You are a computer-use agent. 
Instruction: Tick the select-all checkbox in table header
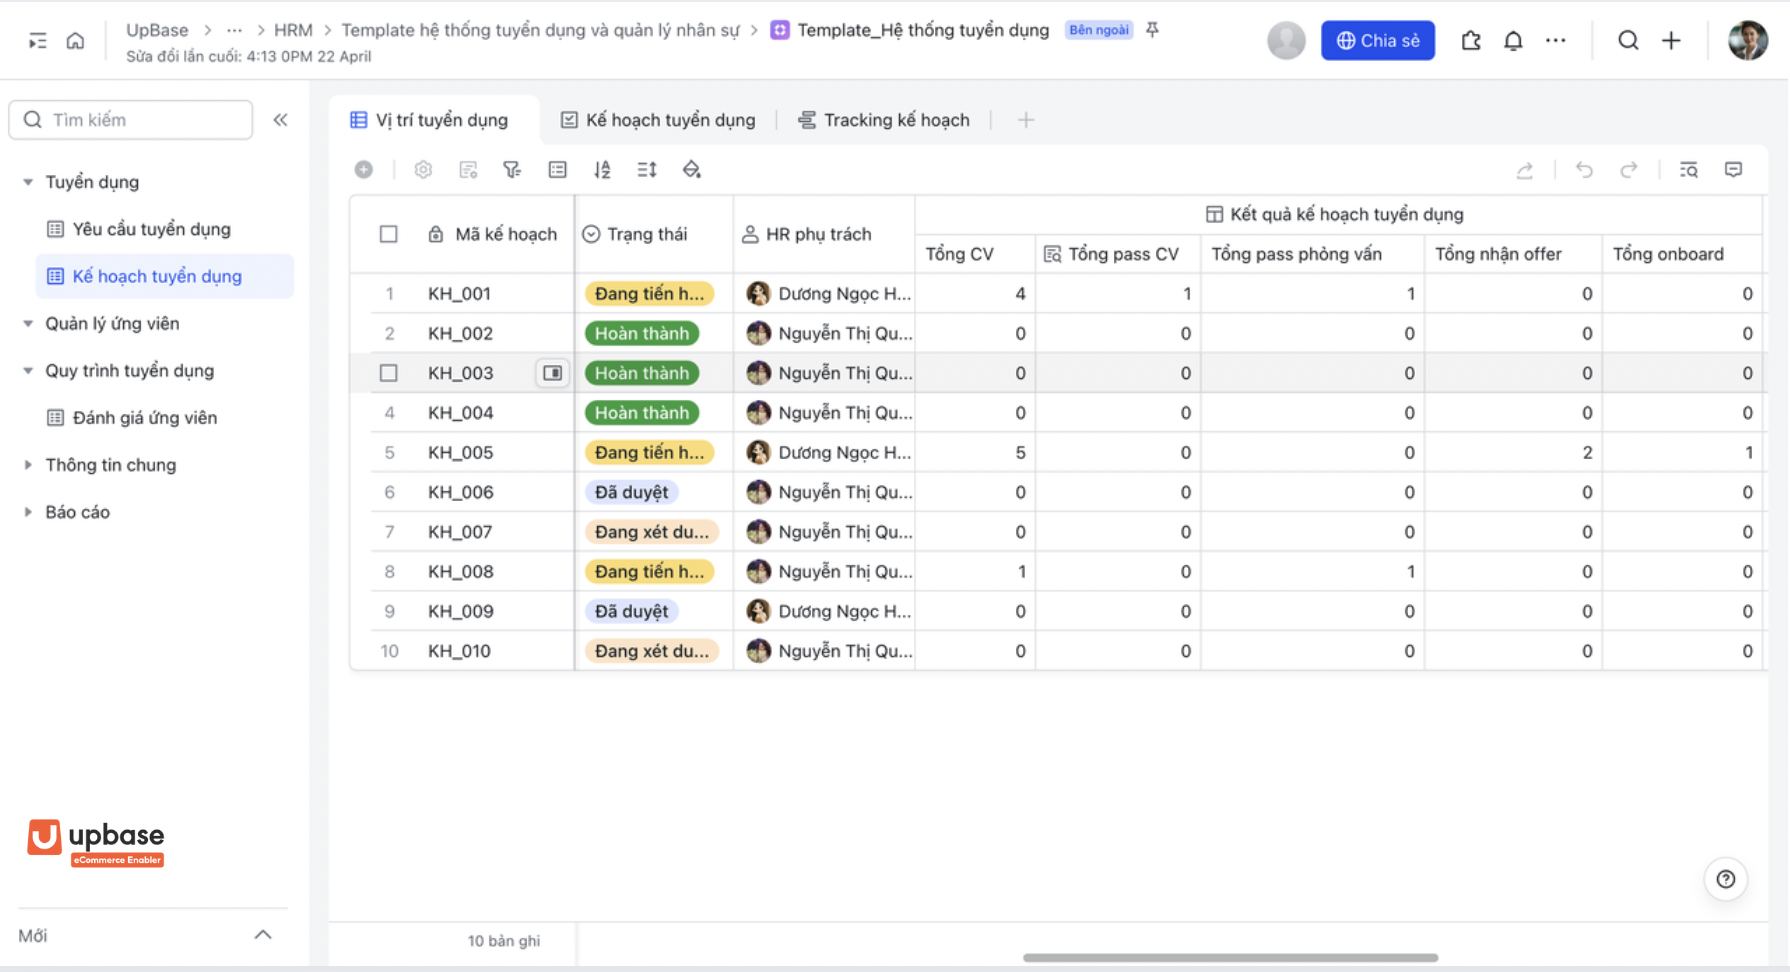coord(389,234)
